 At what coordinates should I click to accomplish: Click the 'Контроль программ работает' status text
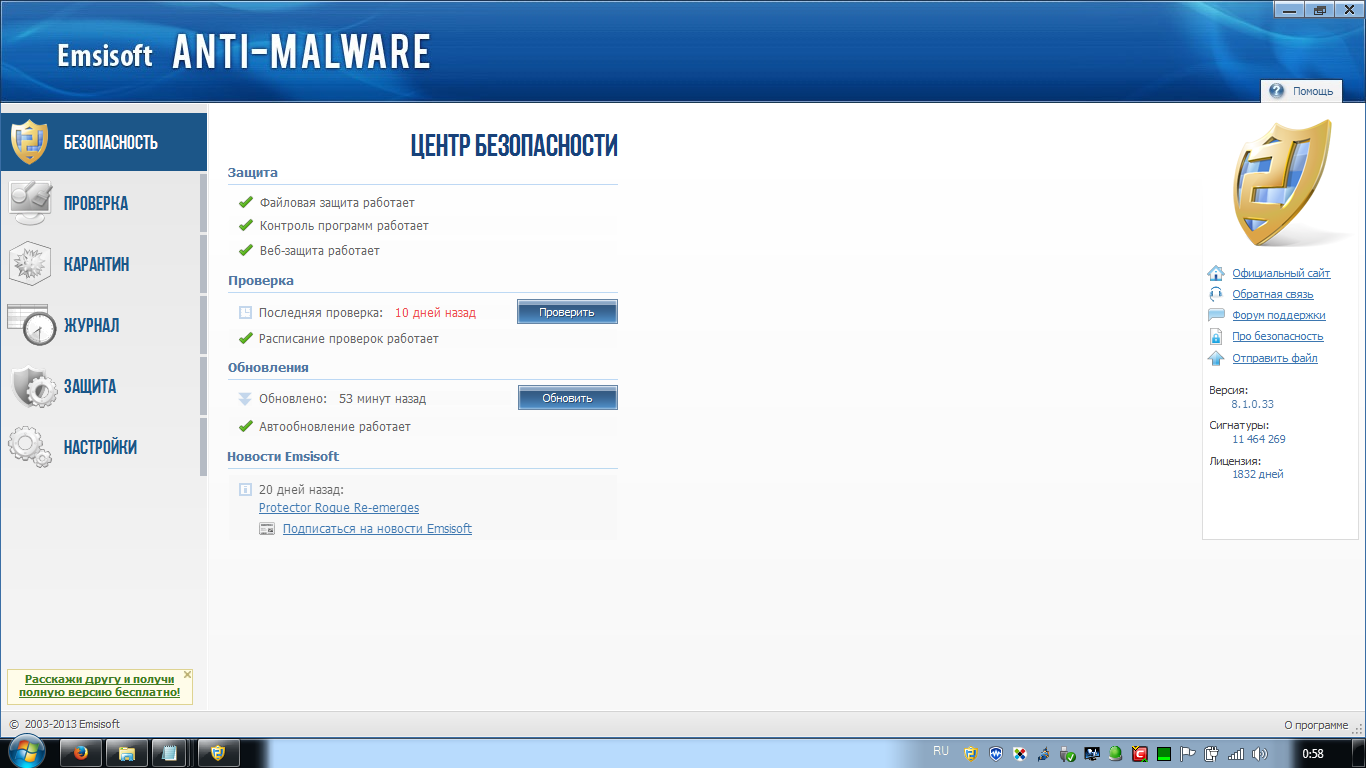(344, 226)
